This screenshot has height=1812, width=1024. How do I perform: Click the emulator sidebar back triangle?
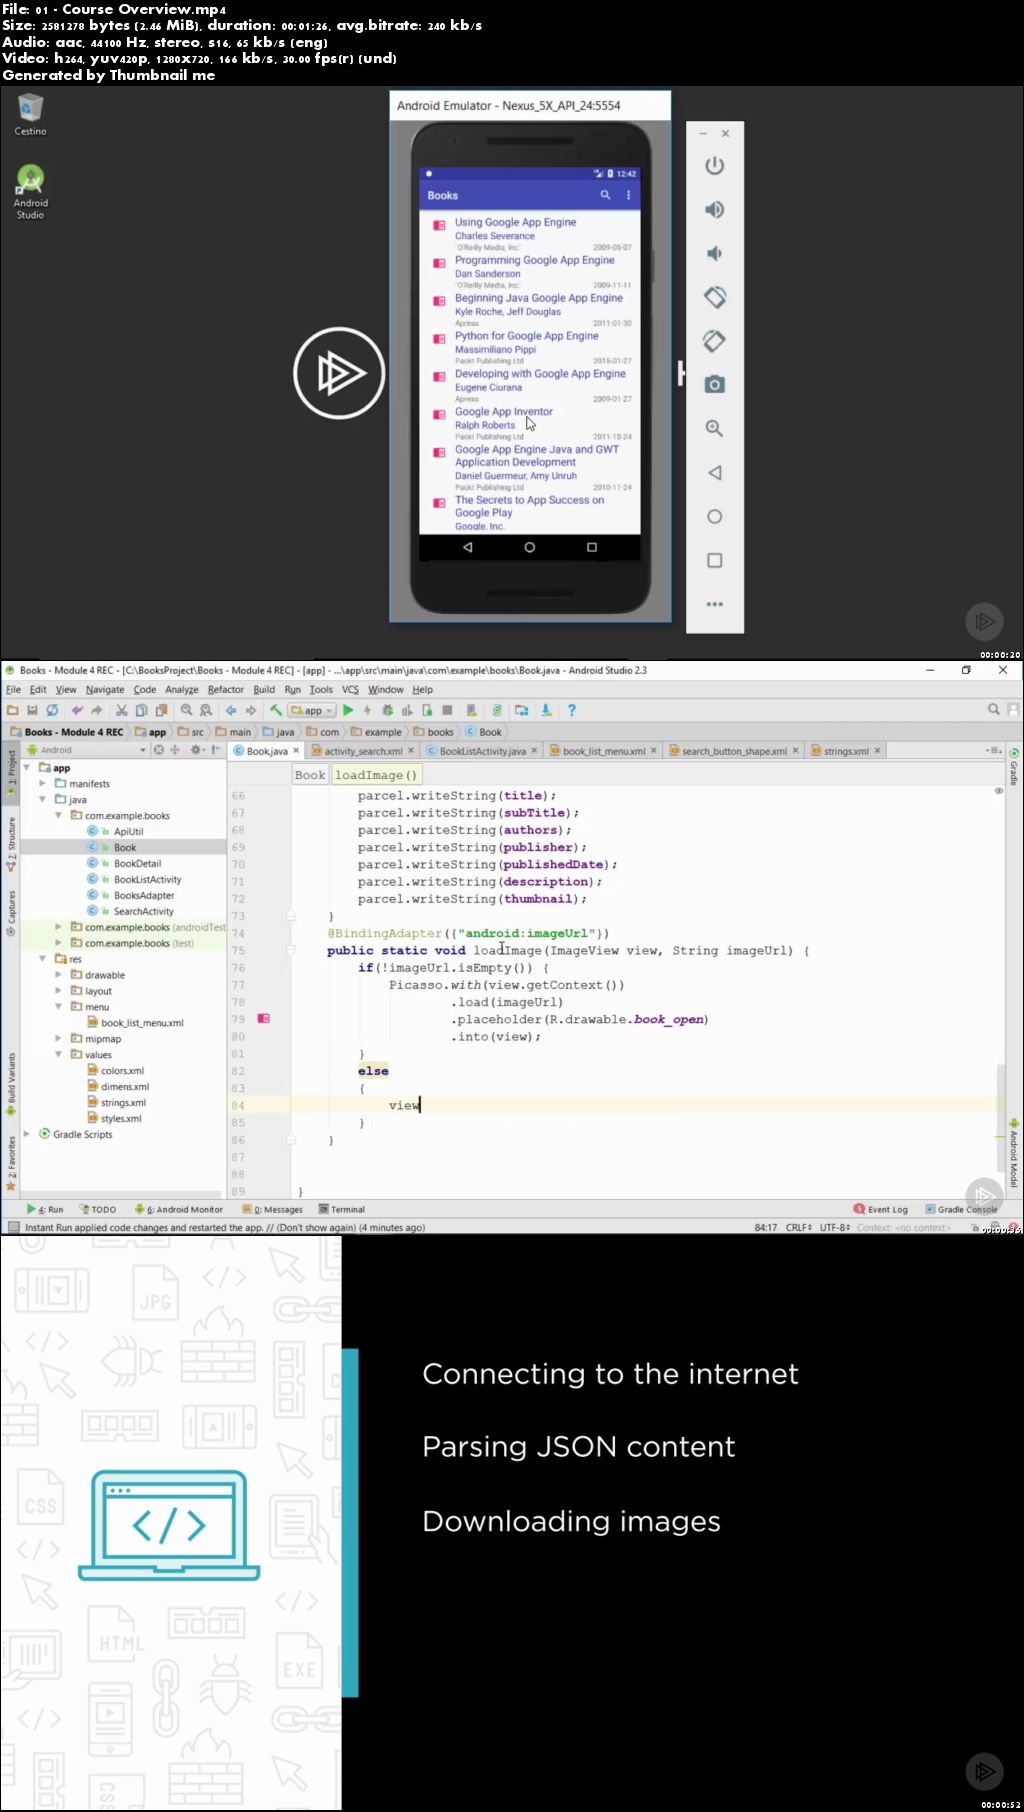tap(714, 472)
